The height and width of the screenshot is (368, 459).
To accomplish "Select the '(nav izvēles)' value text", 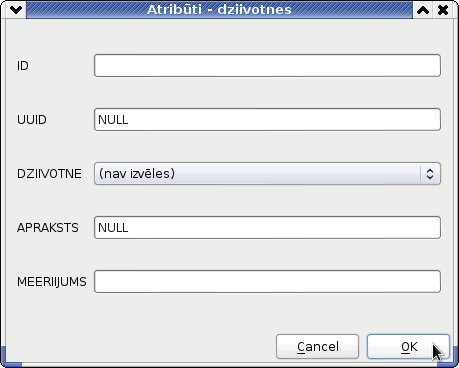I will click(137, 174).
